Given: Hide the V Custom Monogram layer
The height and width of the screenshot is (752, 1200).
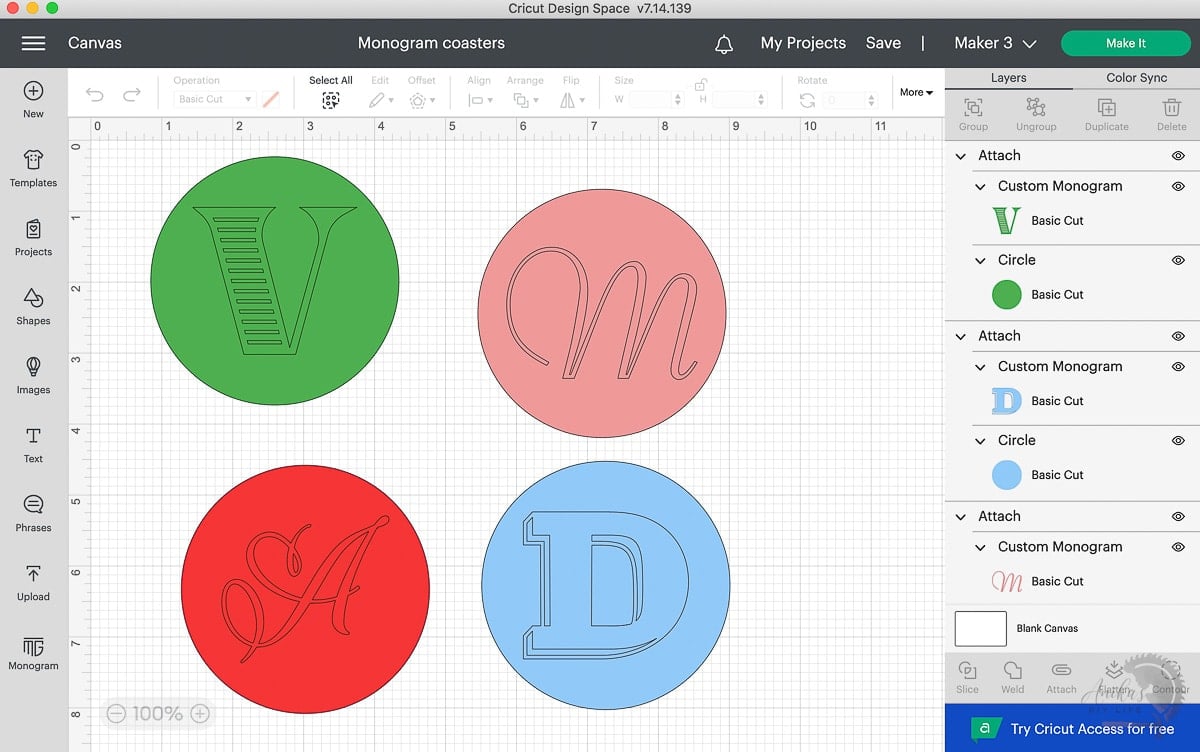Looking at the screenshot, I should click(x=1178, y=186).
